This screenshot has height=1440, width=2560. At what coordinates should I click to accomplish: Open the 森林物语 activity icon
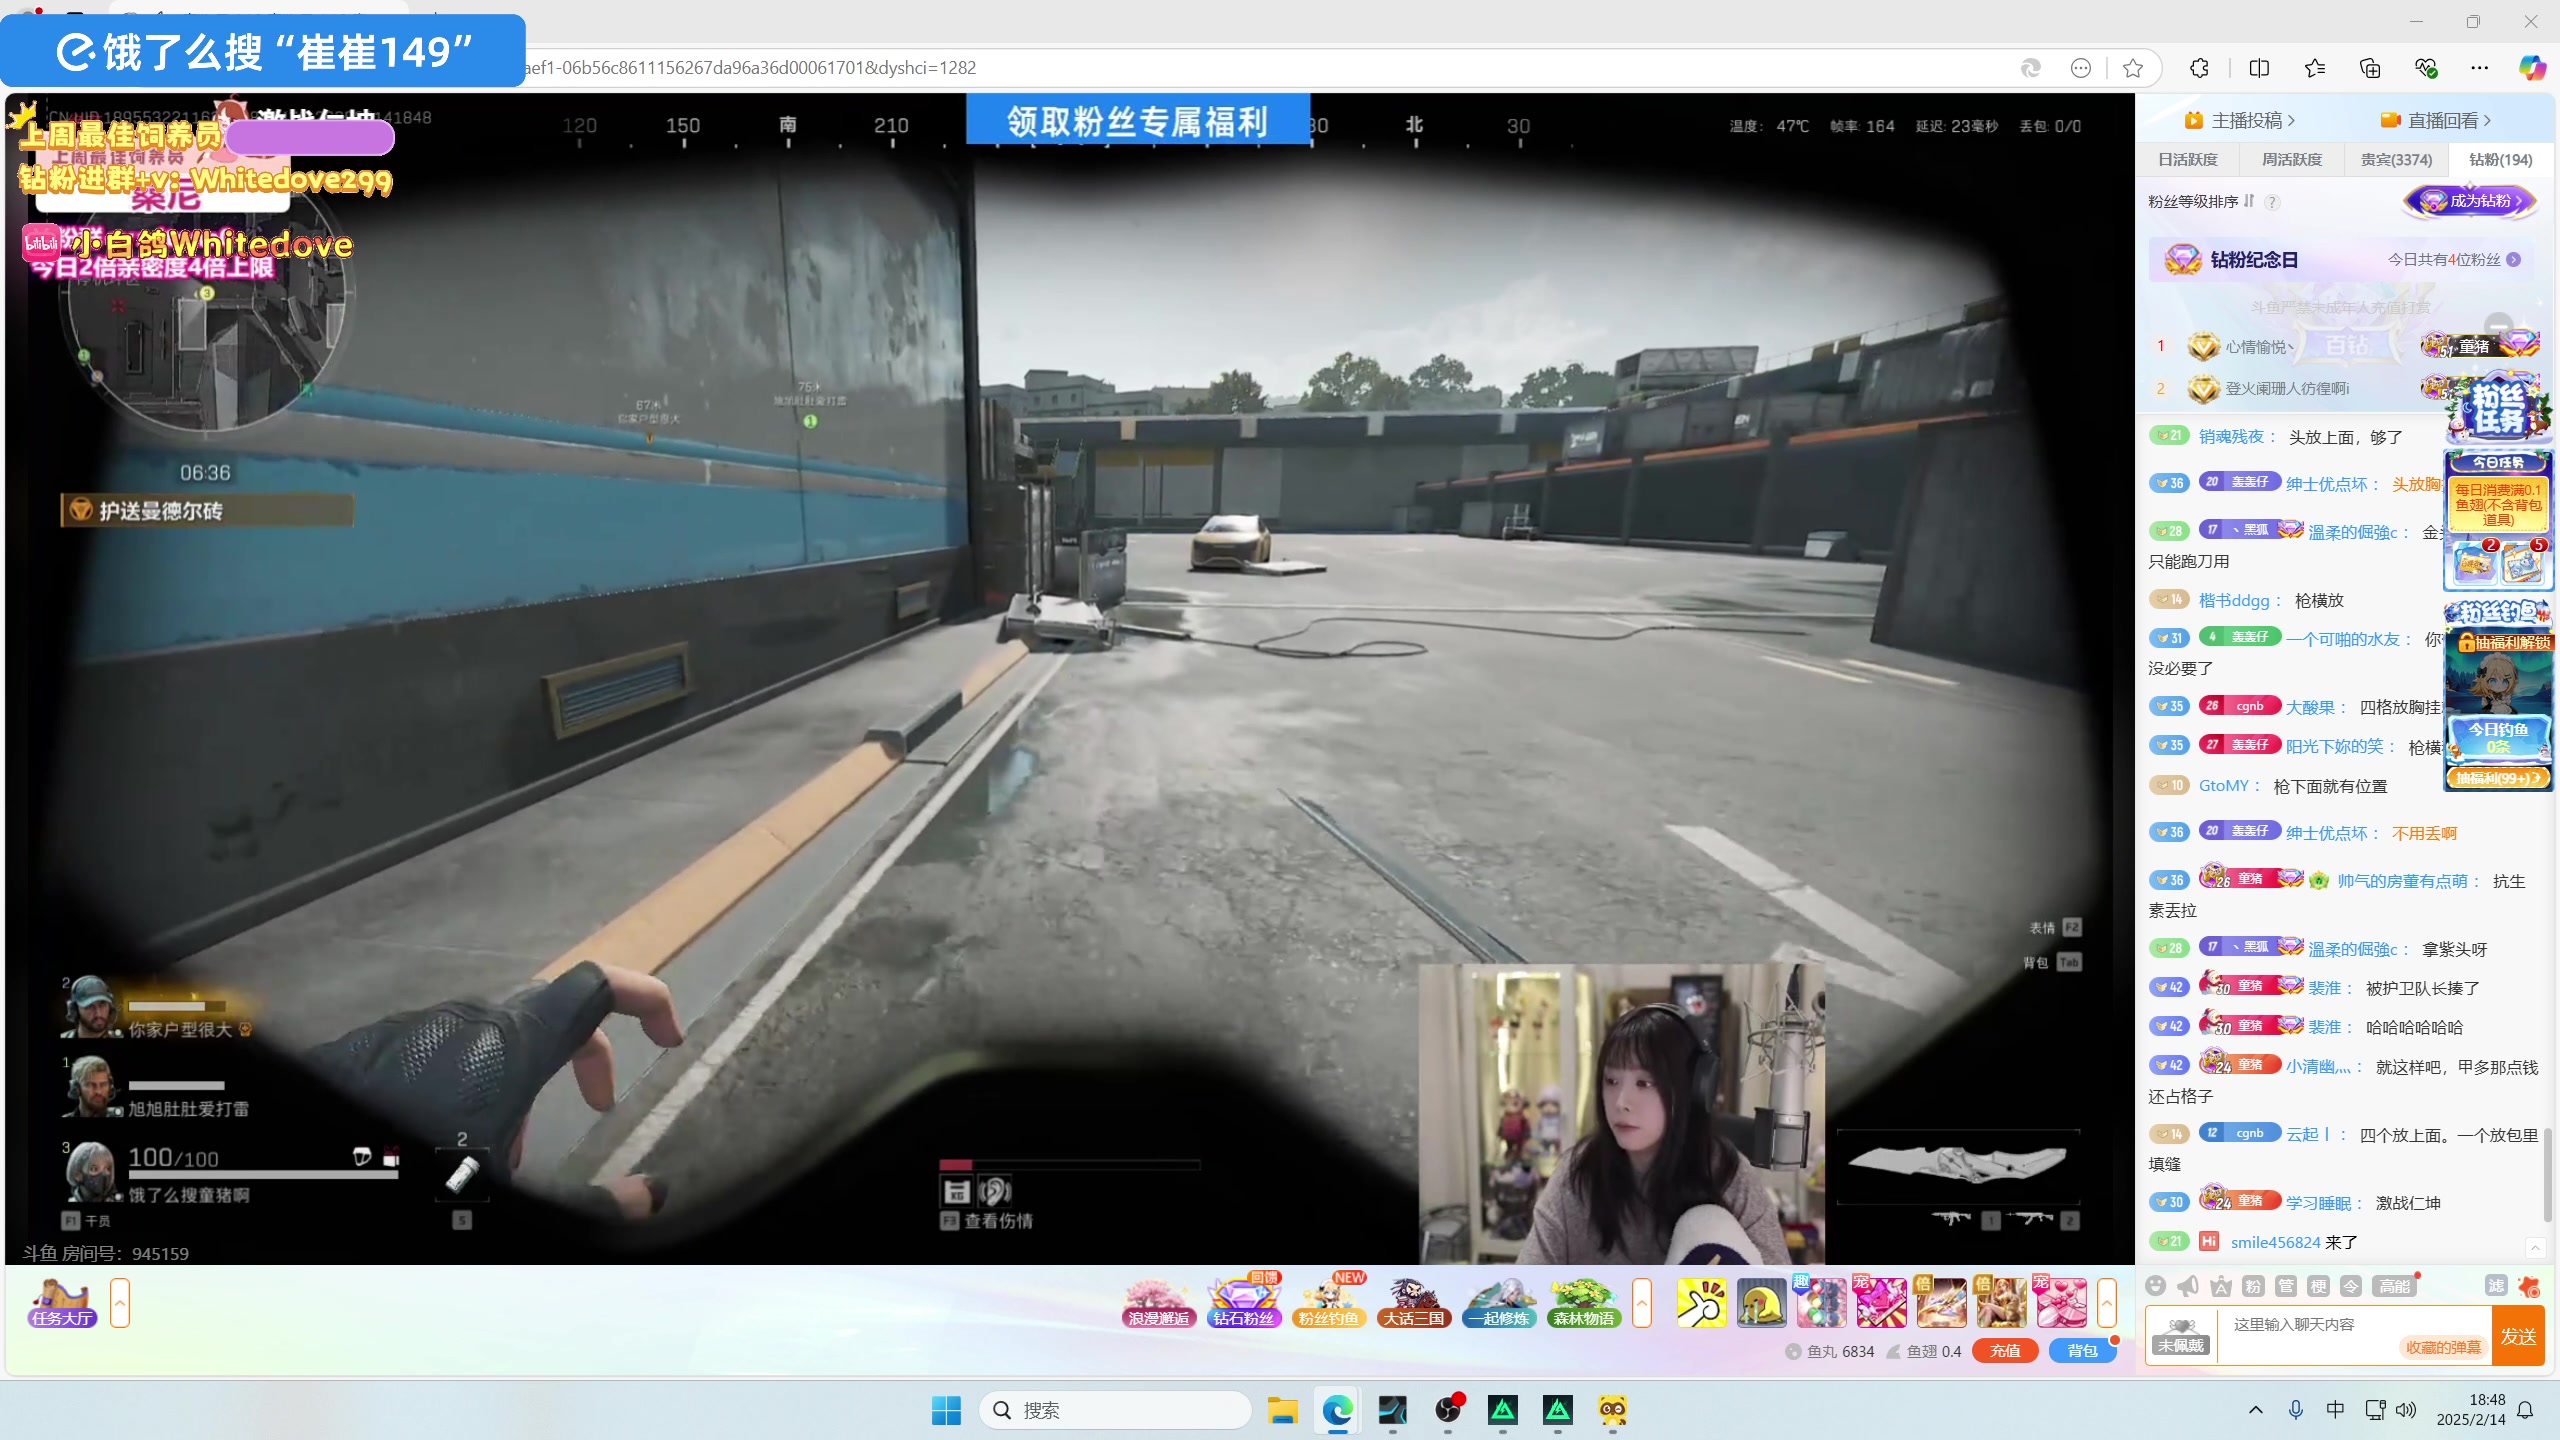1584,1303
